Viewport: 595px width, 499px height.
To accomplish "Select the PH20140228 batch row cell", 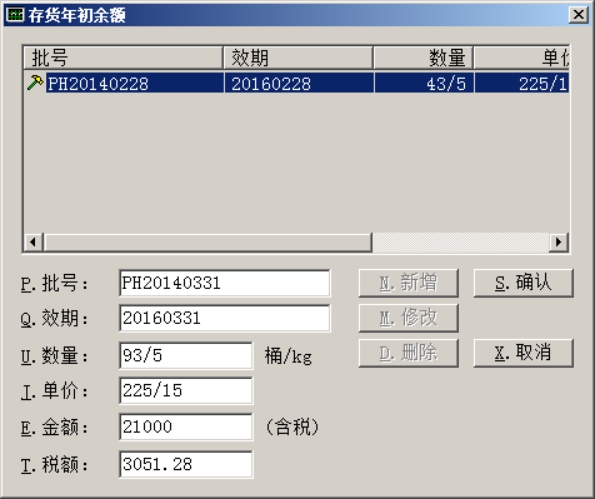I will (x=135, y=83).
